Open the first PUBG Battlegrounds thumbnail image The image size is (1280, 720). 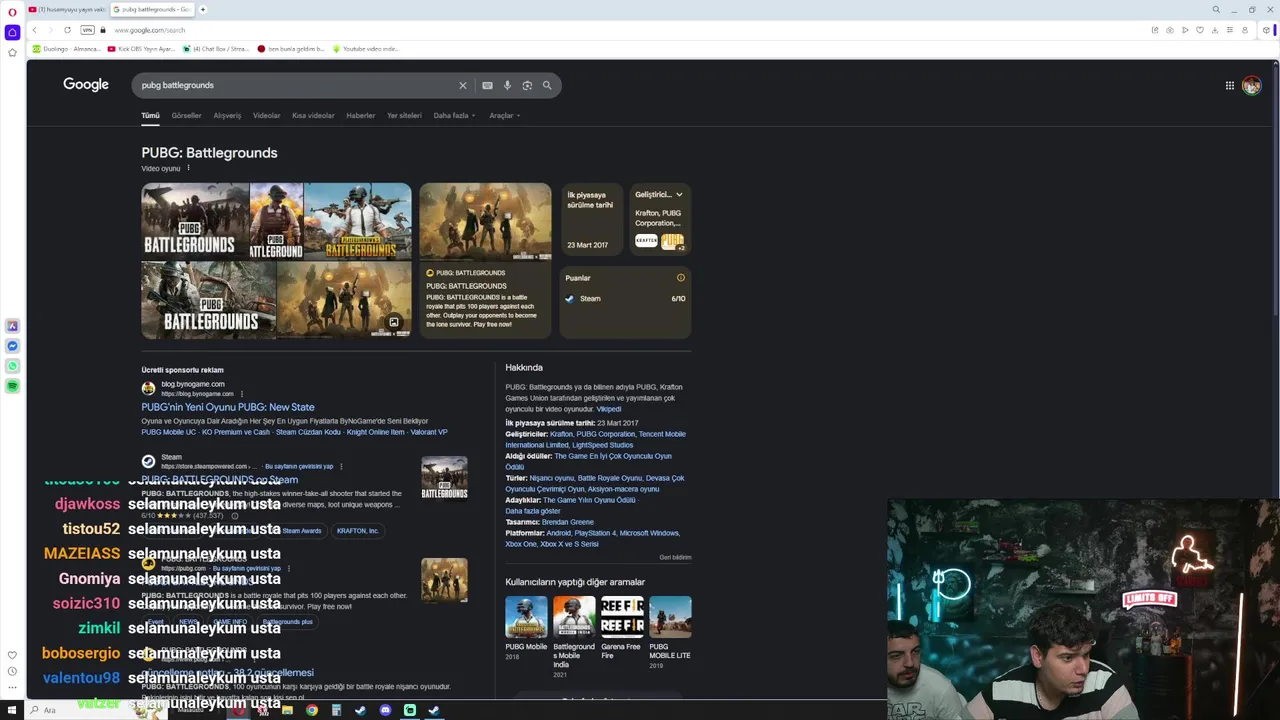click(195, 220)
